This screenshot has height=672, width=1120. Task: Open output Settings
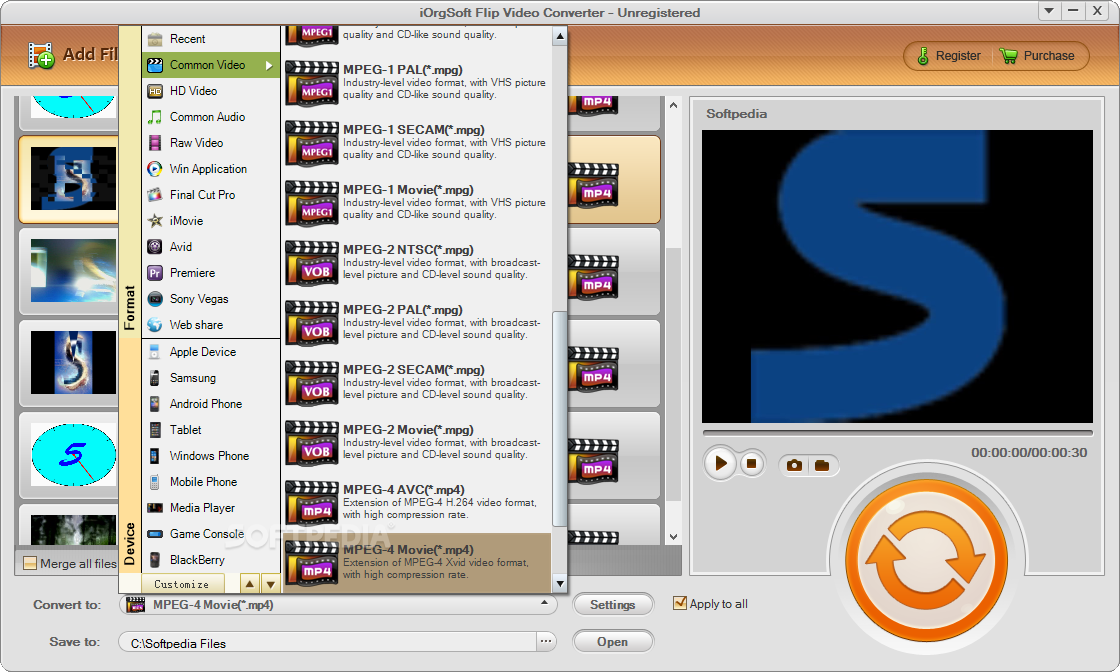pyautogui.click(x=613, y=605)
